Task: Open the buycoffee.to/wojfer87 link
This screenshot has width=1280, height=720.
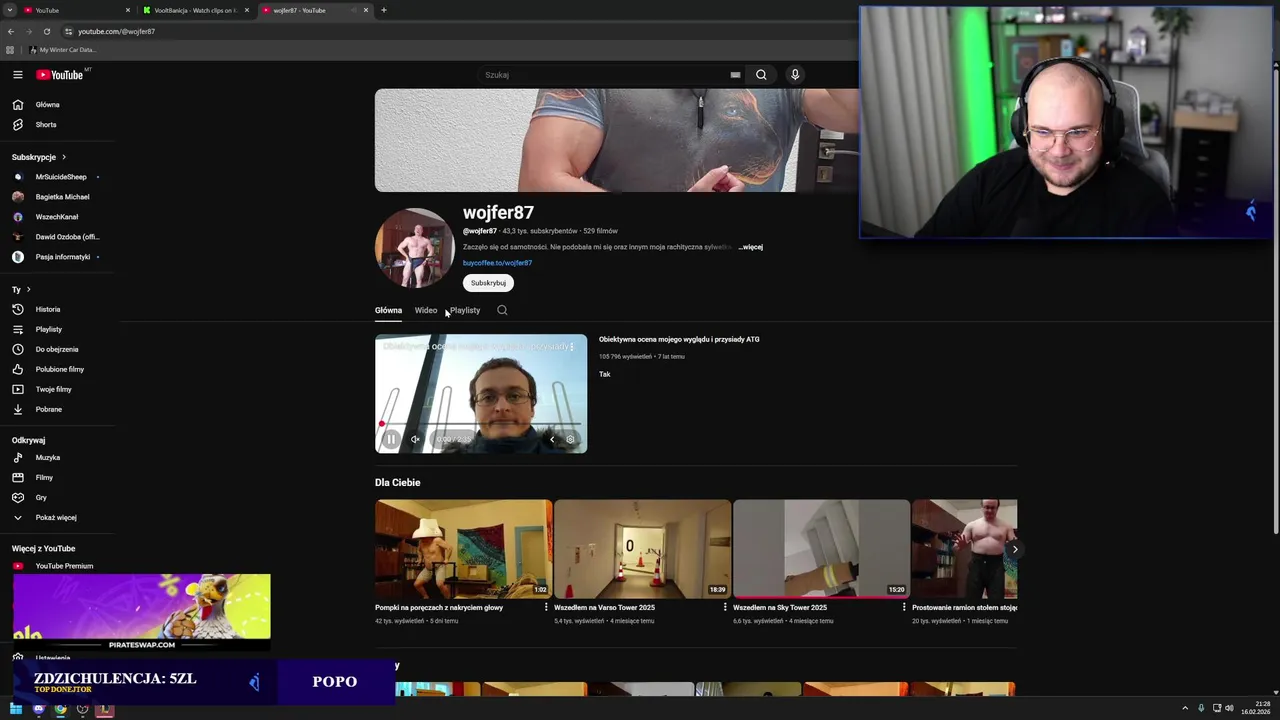Action: [x=497, y=263]
